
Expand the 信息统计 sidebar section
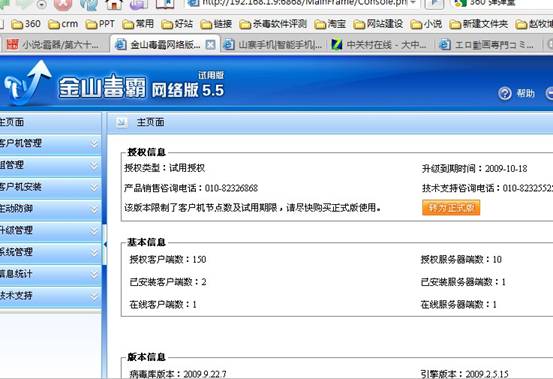50,274
